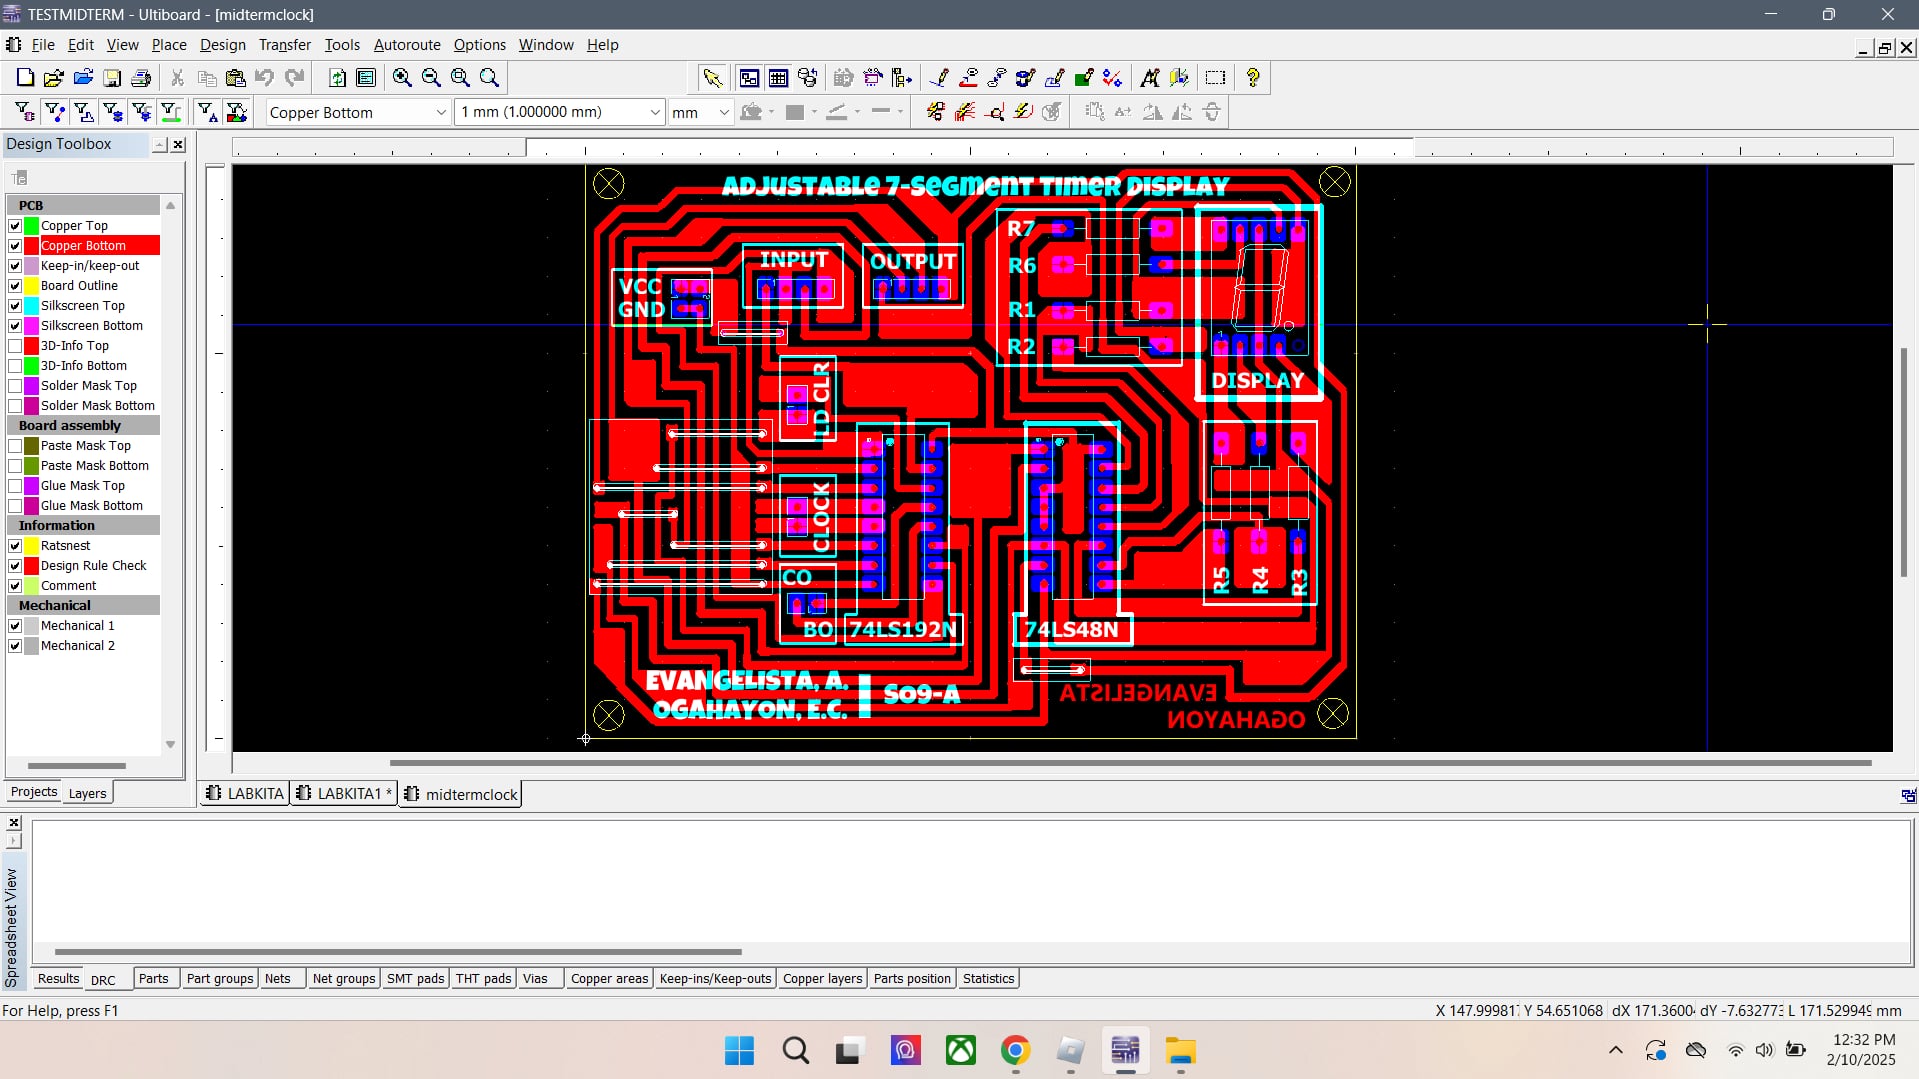Click the Copper Bottom red color swatch
The height and width of the screenshot is (1079, 1919).
(x=32, y=246)
